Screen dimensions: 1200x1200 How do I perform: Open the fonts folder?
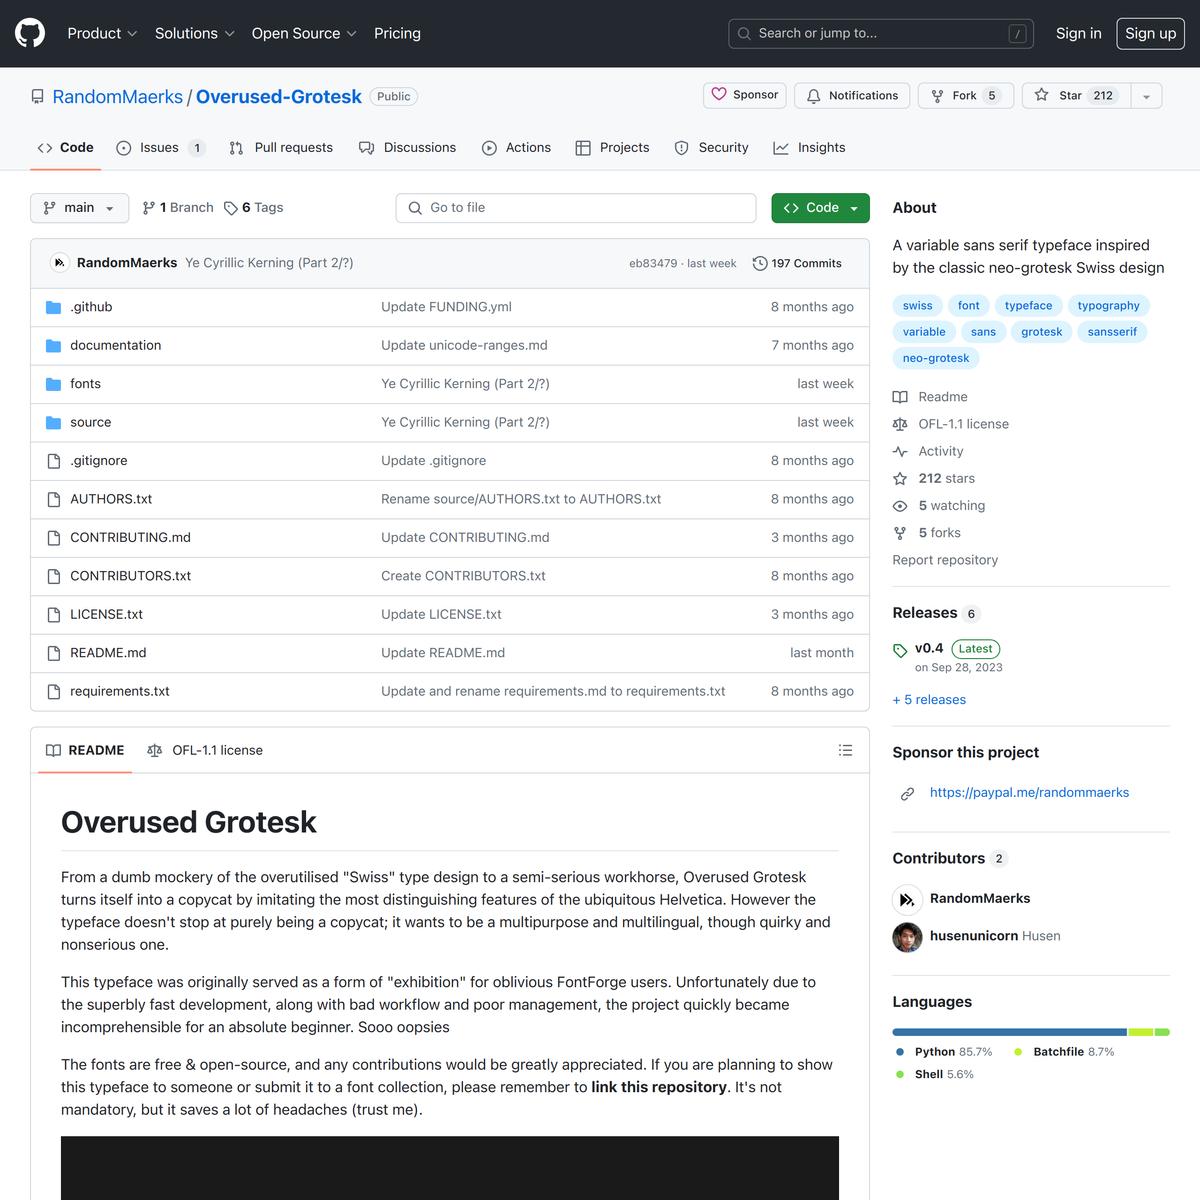(85, 384)
